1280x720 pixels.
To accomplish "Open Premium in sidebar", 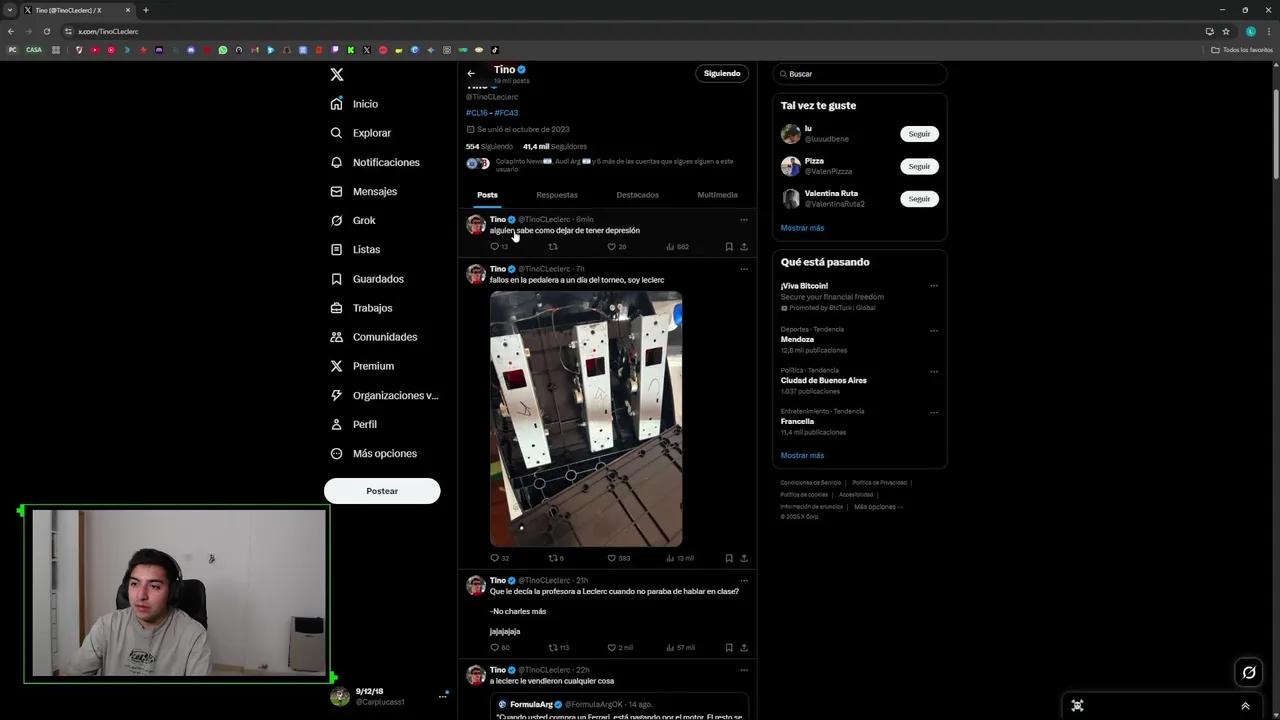I will tap(361, 366).
